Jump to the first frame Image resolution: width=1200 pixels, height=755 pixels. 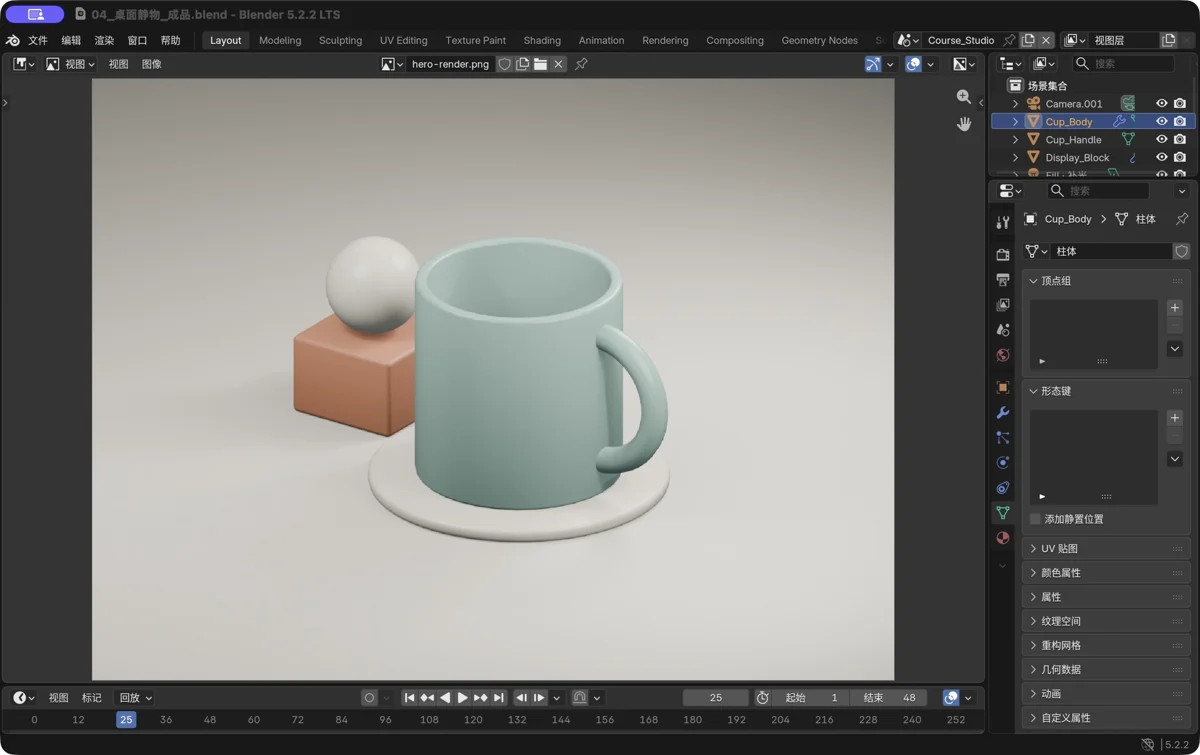(x=409, y=698)
